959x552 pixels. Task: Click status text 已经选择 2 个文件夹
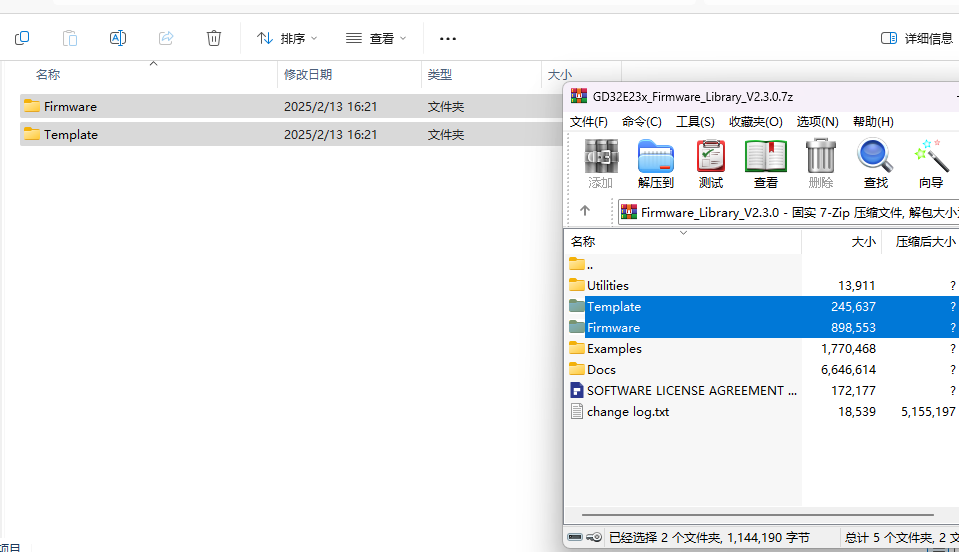(665, 537)
